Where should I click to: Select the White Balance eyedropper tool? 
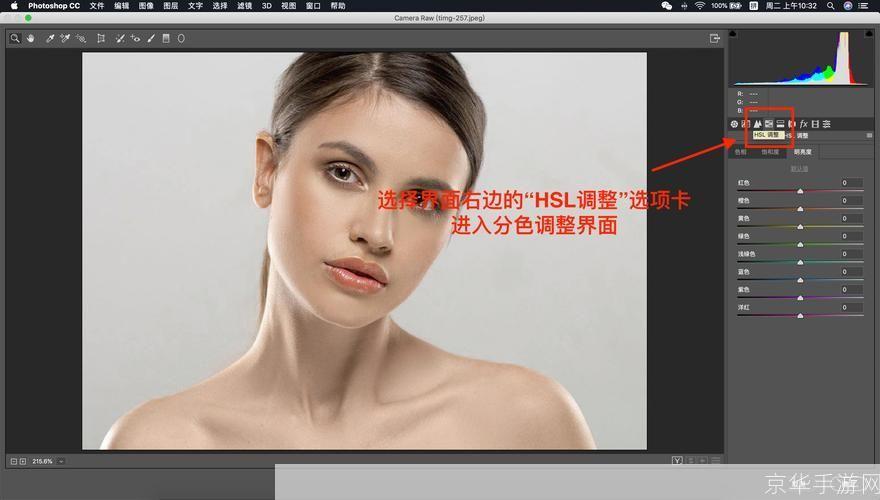coord(50,38)
